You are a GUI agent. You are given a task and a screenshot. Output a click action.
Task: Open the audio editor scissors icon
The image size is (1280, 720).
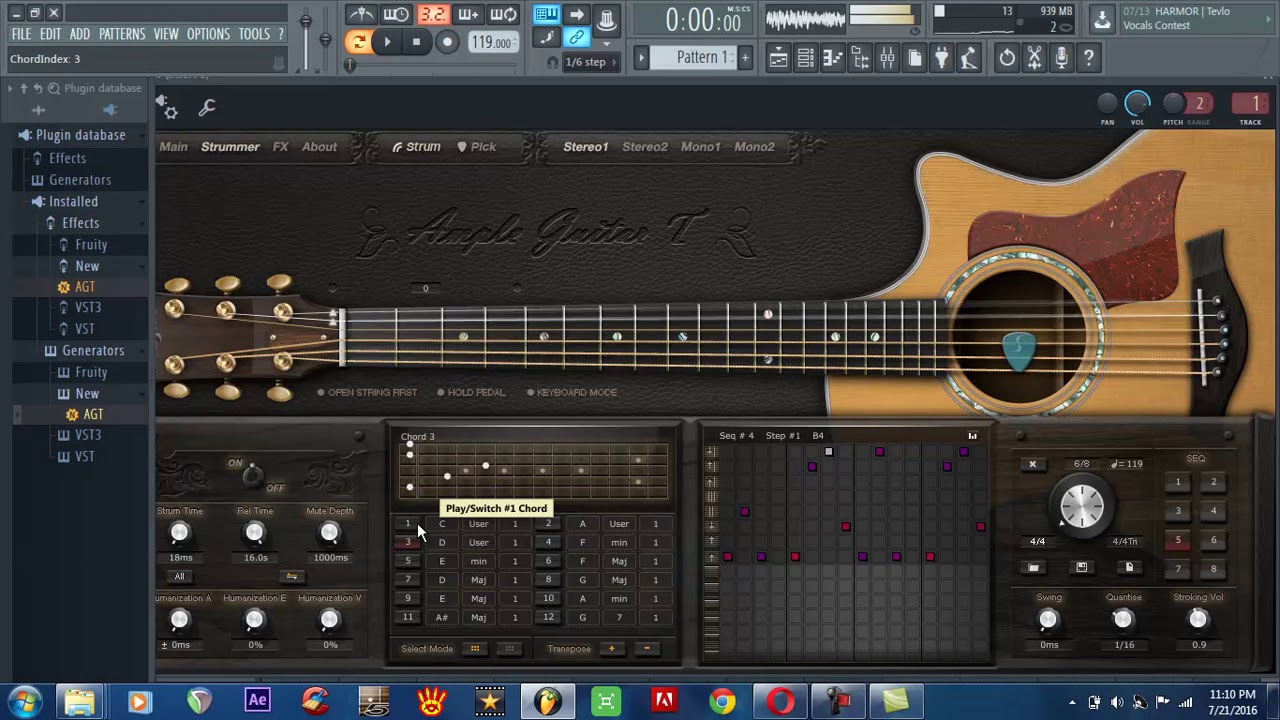click(x=1035, y=58)
